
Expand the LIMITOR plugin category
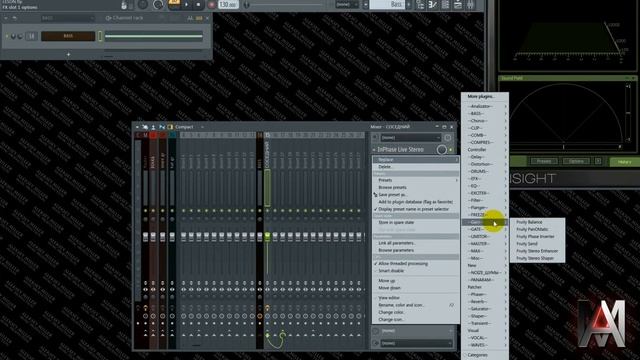pyautogui.click(x=485, y=236)
